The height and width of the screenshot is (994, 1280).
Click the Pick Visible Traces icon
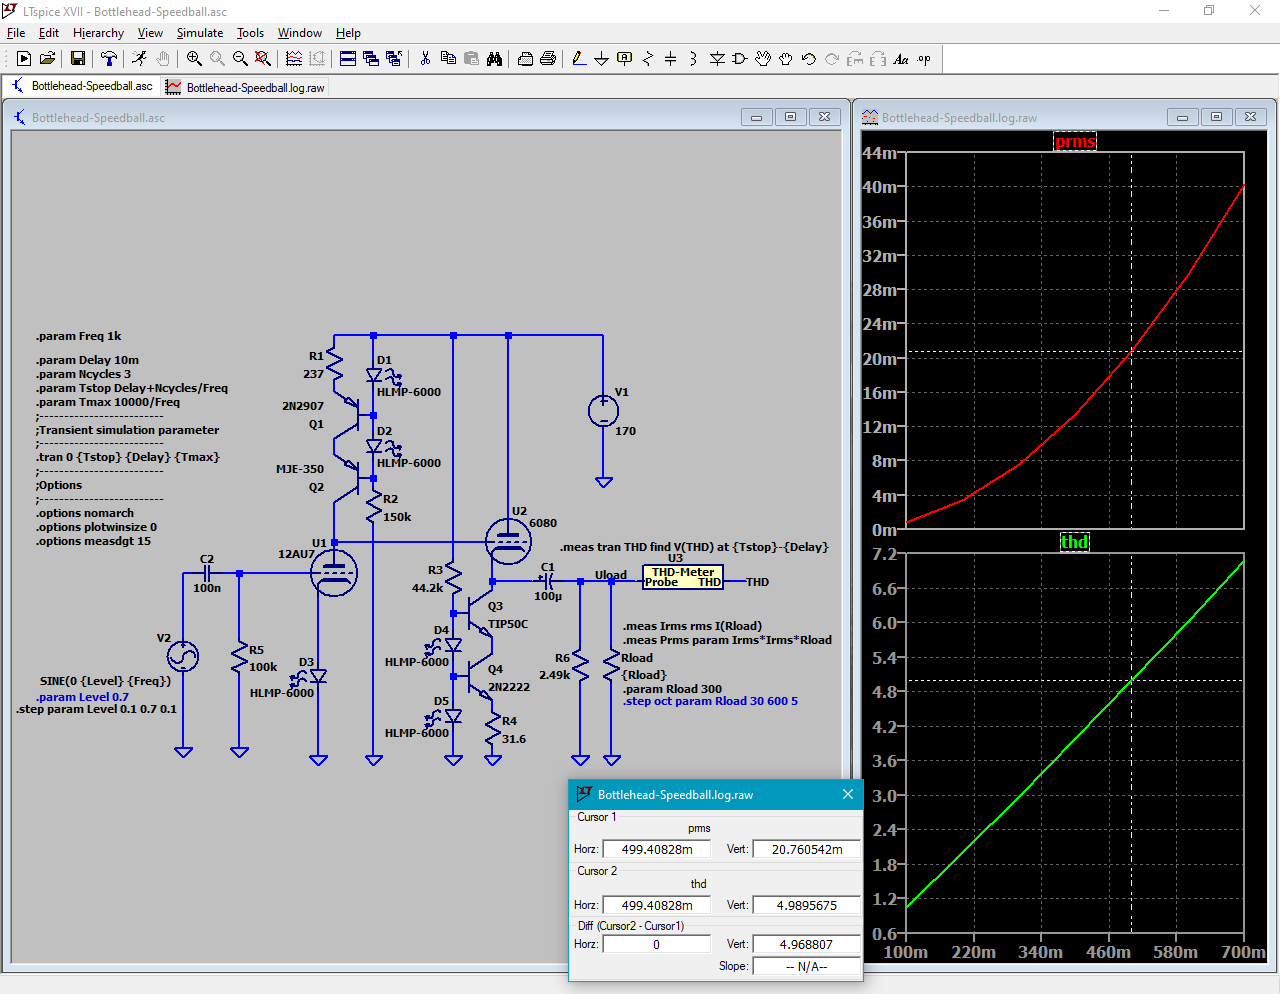click(x=294, y=59)
